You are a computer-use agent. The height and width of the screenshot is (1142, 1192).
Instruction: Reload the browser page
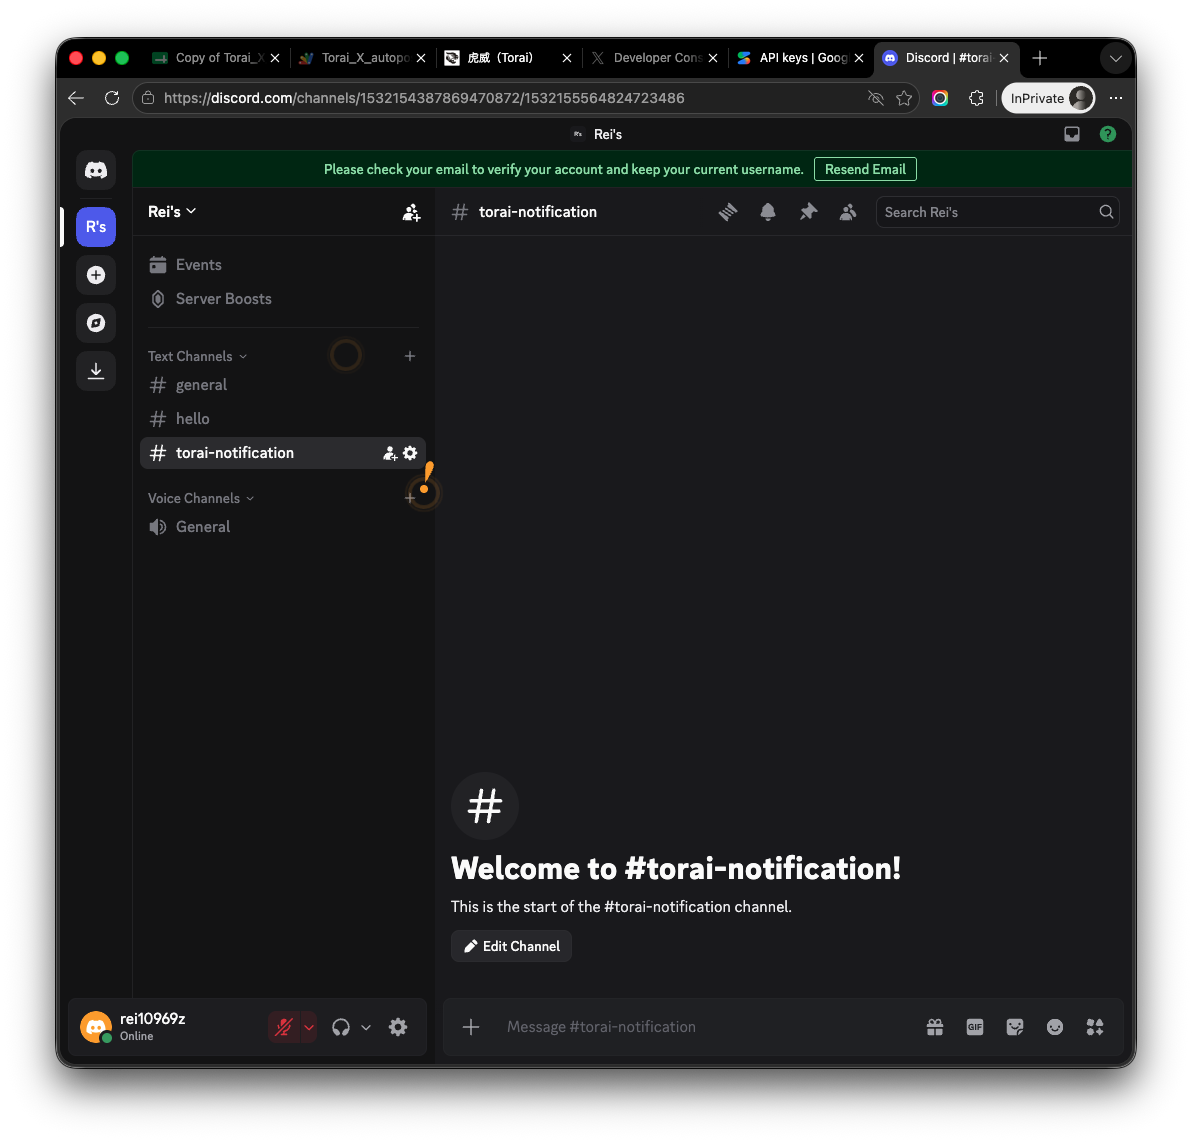point(112,98)
